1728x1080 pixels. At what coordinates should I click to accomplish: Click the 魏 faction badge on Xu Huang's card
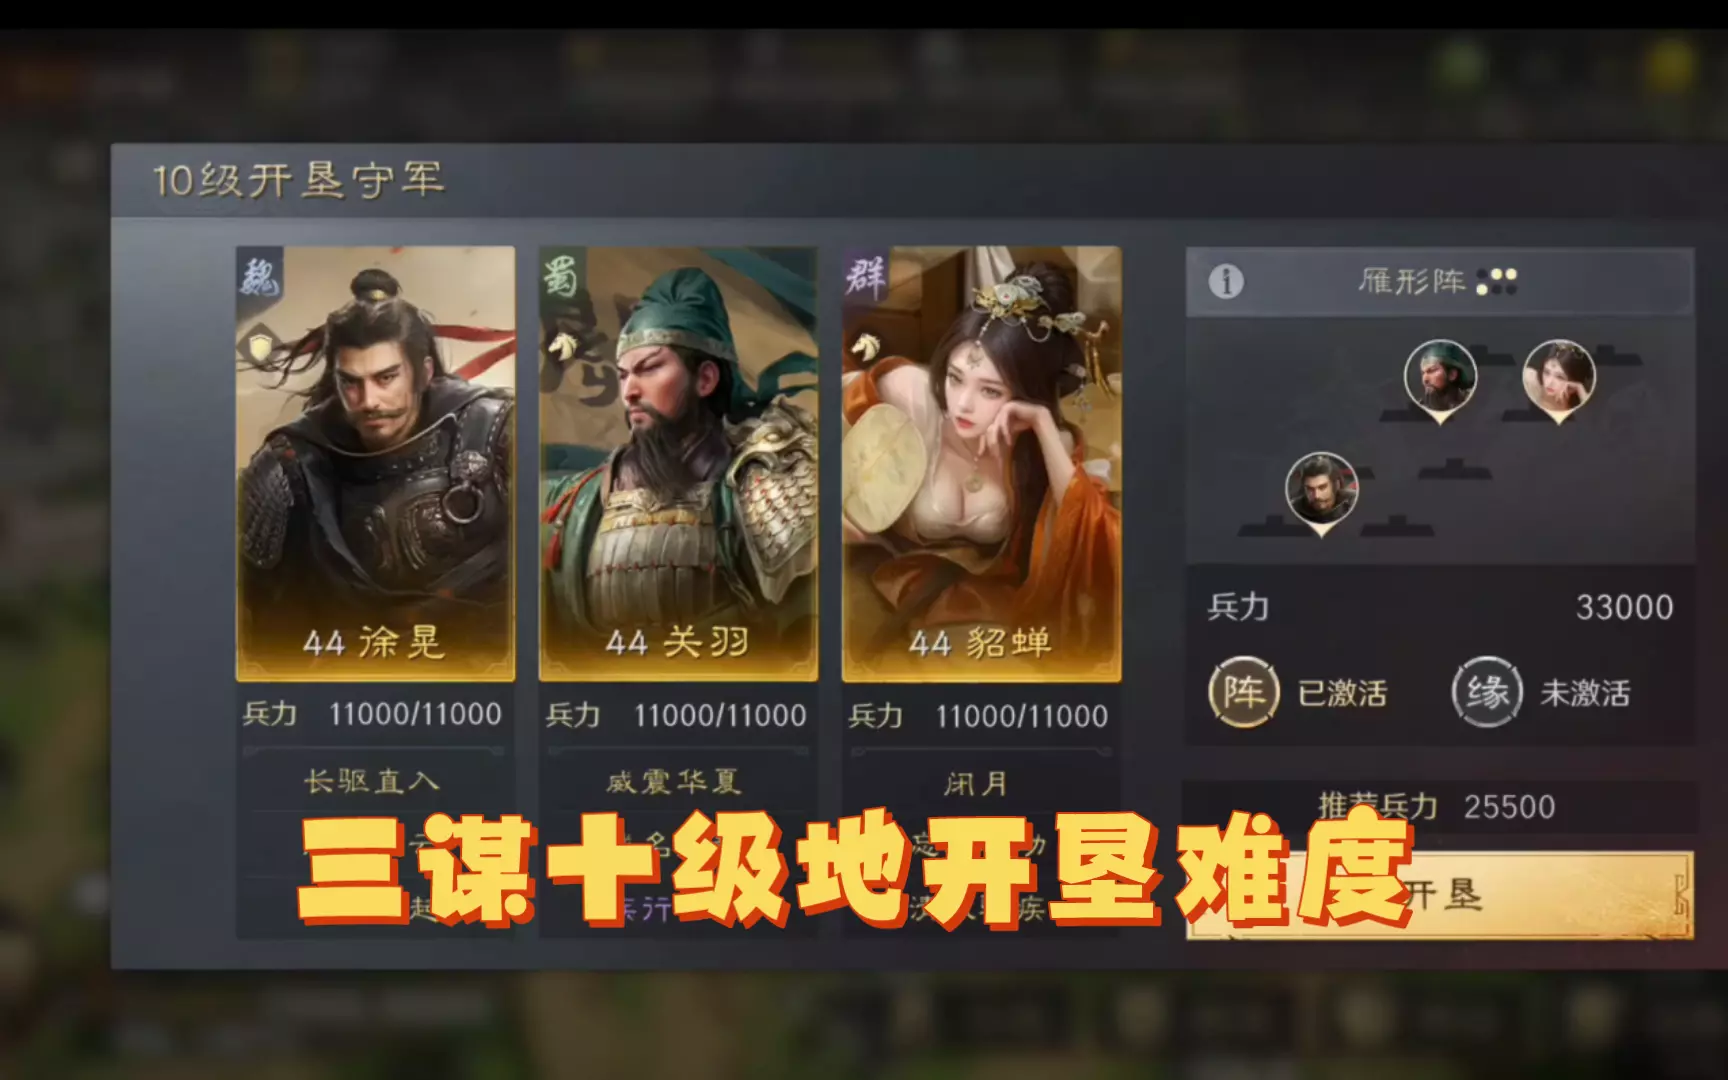point(259,274)
